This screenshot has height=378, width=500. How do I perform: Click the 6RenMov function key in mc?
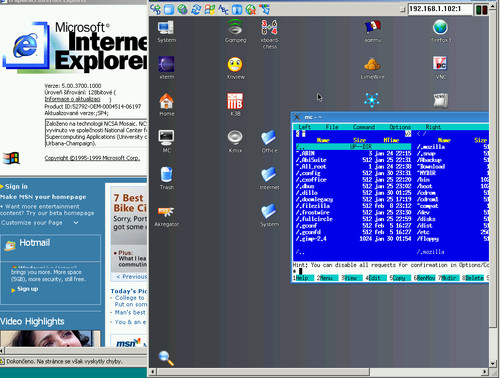pyautogui.click(x=425, y=278)
